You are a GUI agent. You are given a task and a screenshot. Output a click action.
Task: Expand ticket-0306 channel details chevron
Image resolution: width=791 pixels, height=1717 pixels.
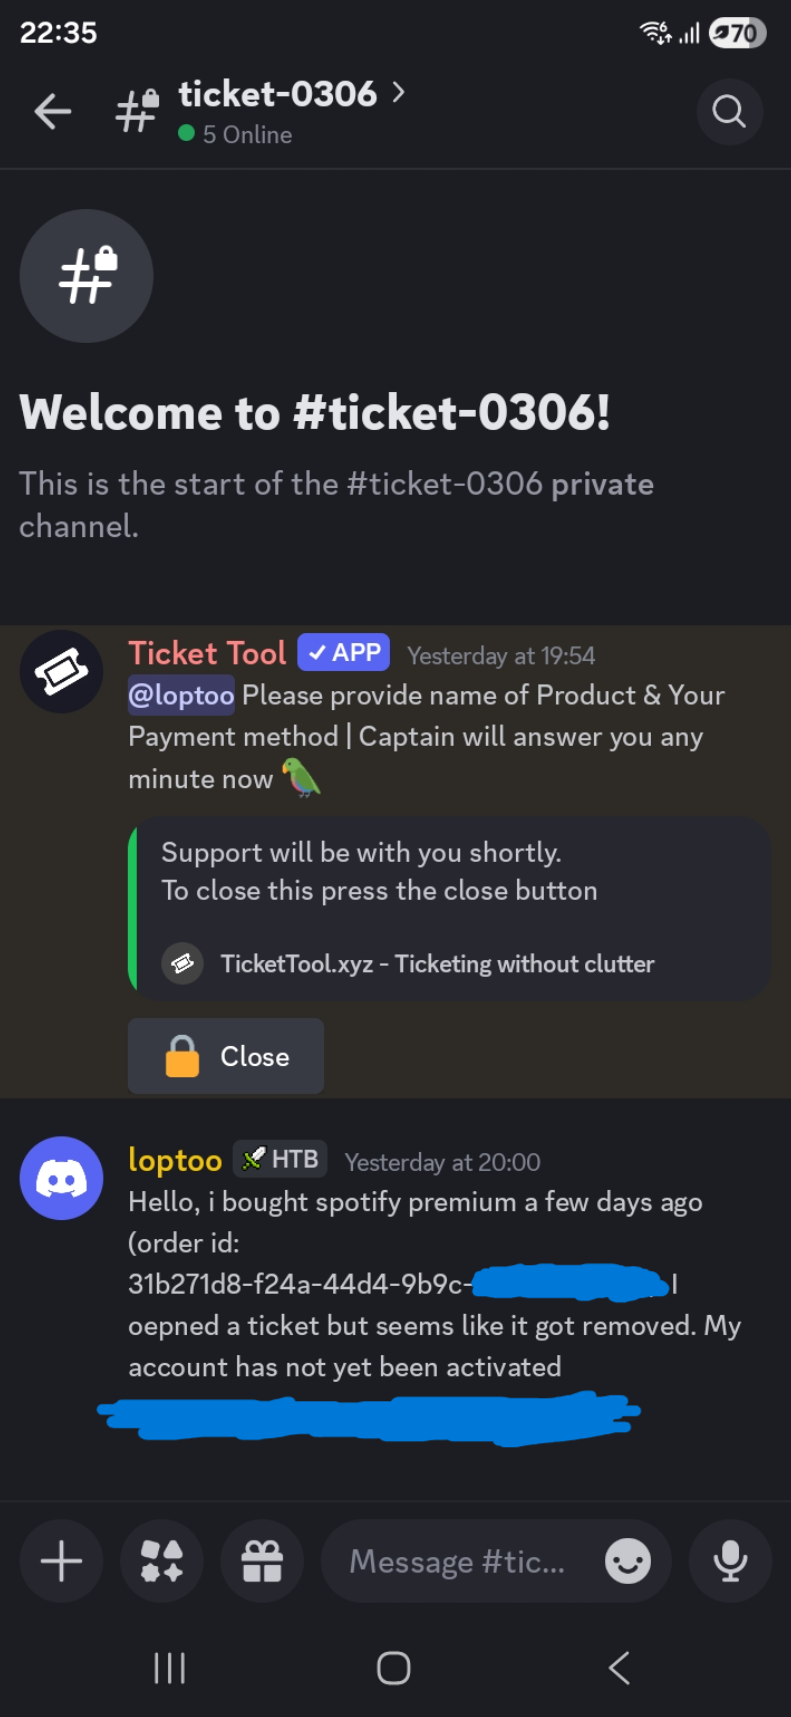399,93
